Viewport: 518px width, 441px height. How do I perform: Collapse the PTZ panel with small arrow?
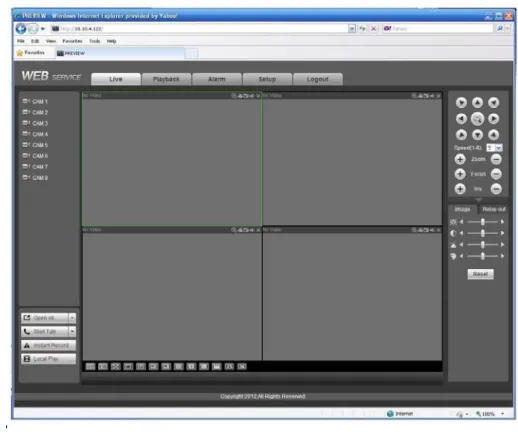tap(478, 199)
